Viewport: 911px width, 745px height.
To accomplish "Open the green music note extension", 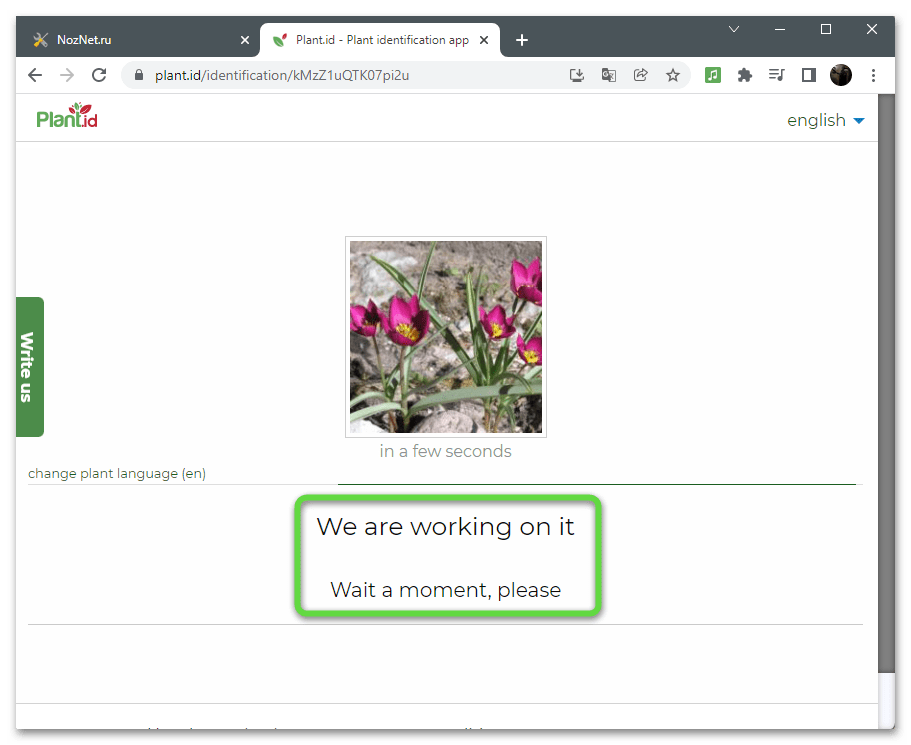I will [713, 75].
